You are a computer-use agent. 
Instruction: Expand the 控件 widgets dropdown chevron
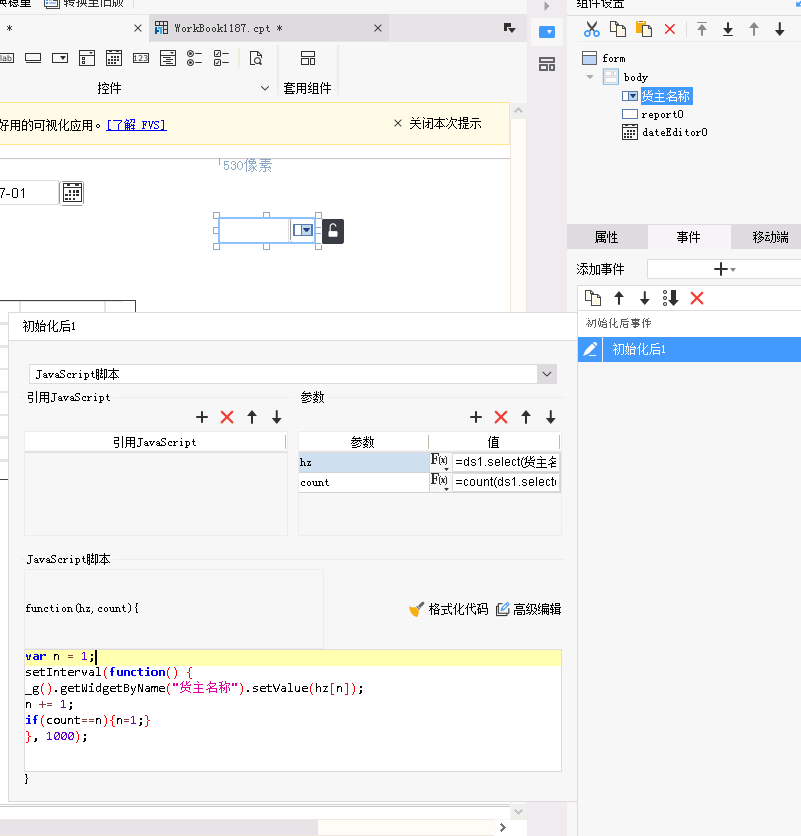[x=265, y=88]
